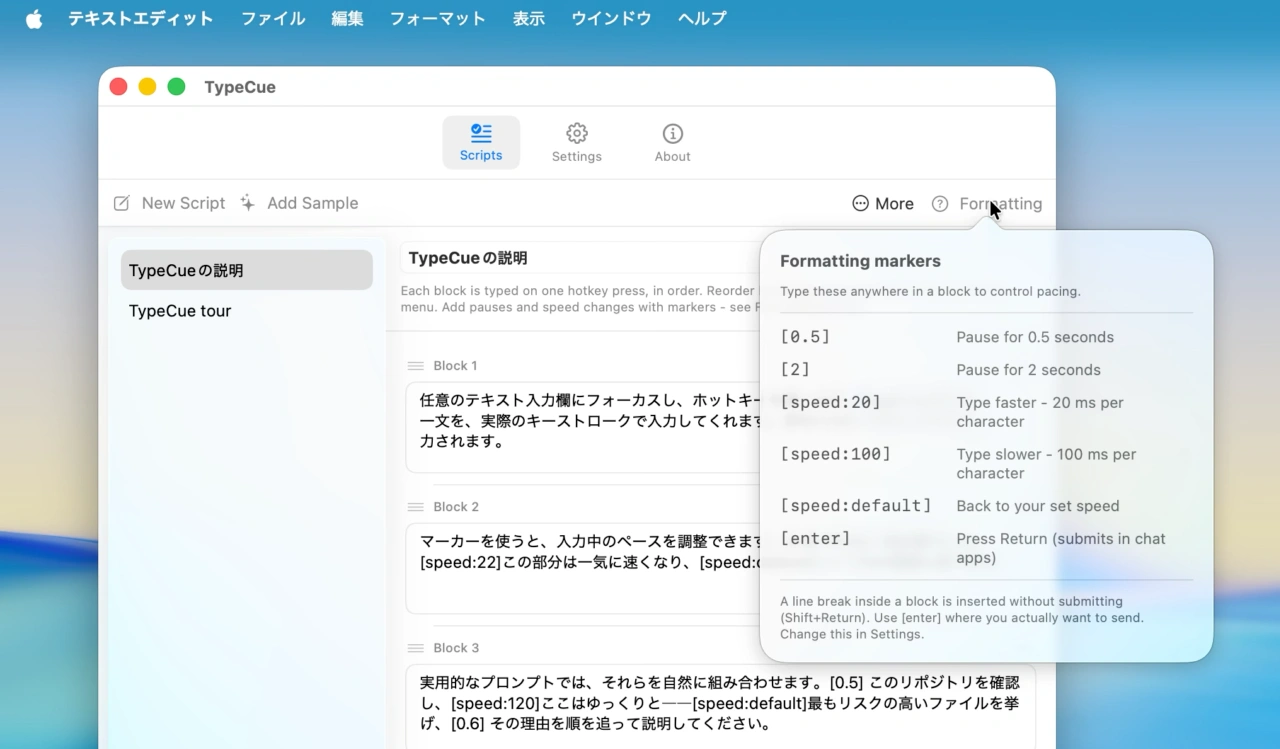Click the New Script compose icon
1280x749 pixels.
tap(122, 203)
